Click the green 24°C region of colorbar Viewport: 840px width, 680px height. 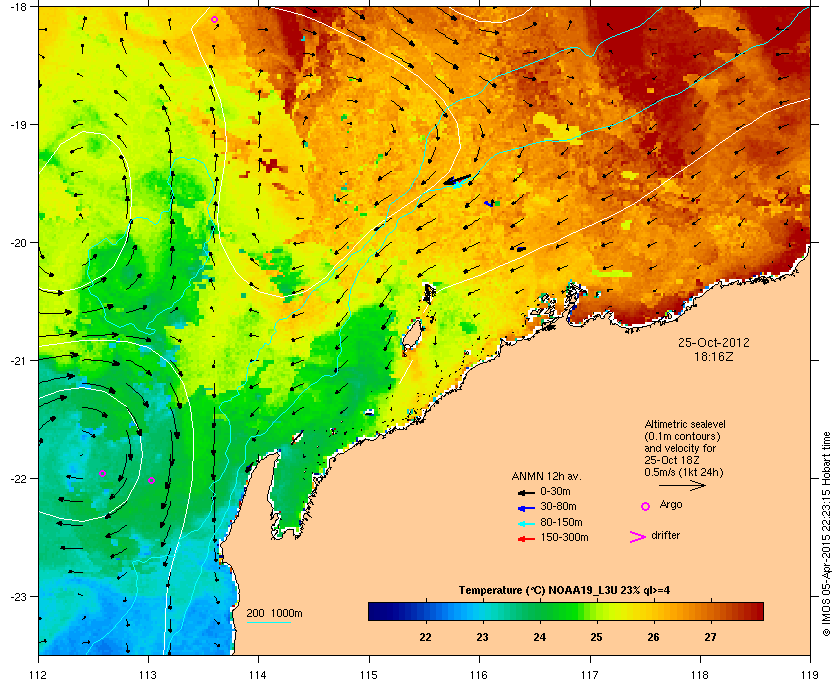539,611
